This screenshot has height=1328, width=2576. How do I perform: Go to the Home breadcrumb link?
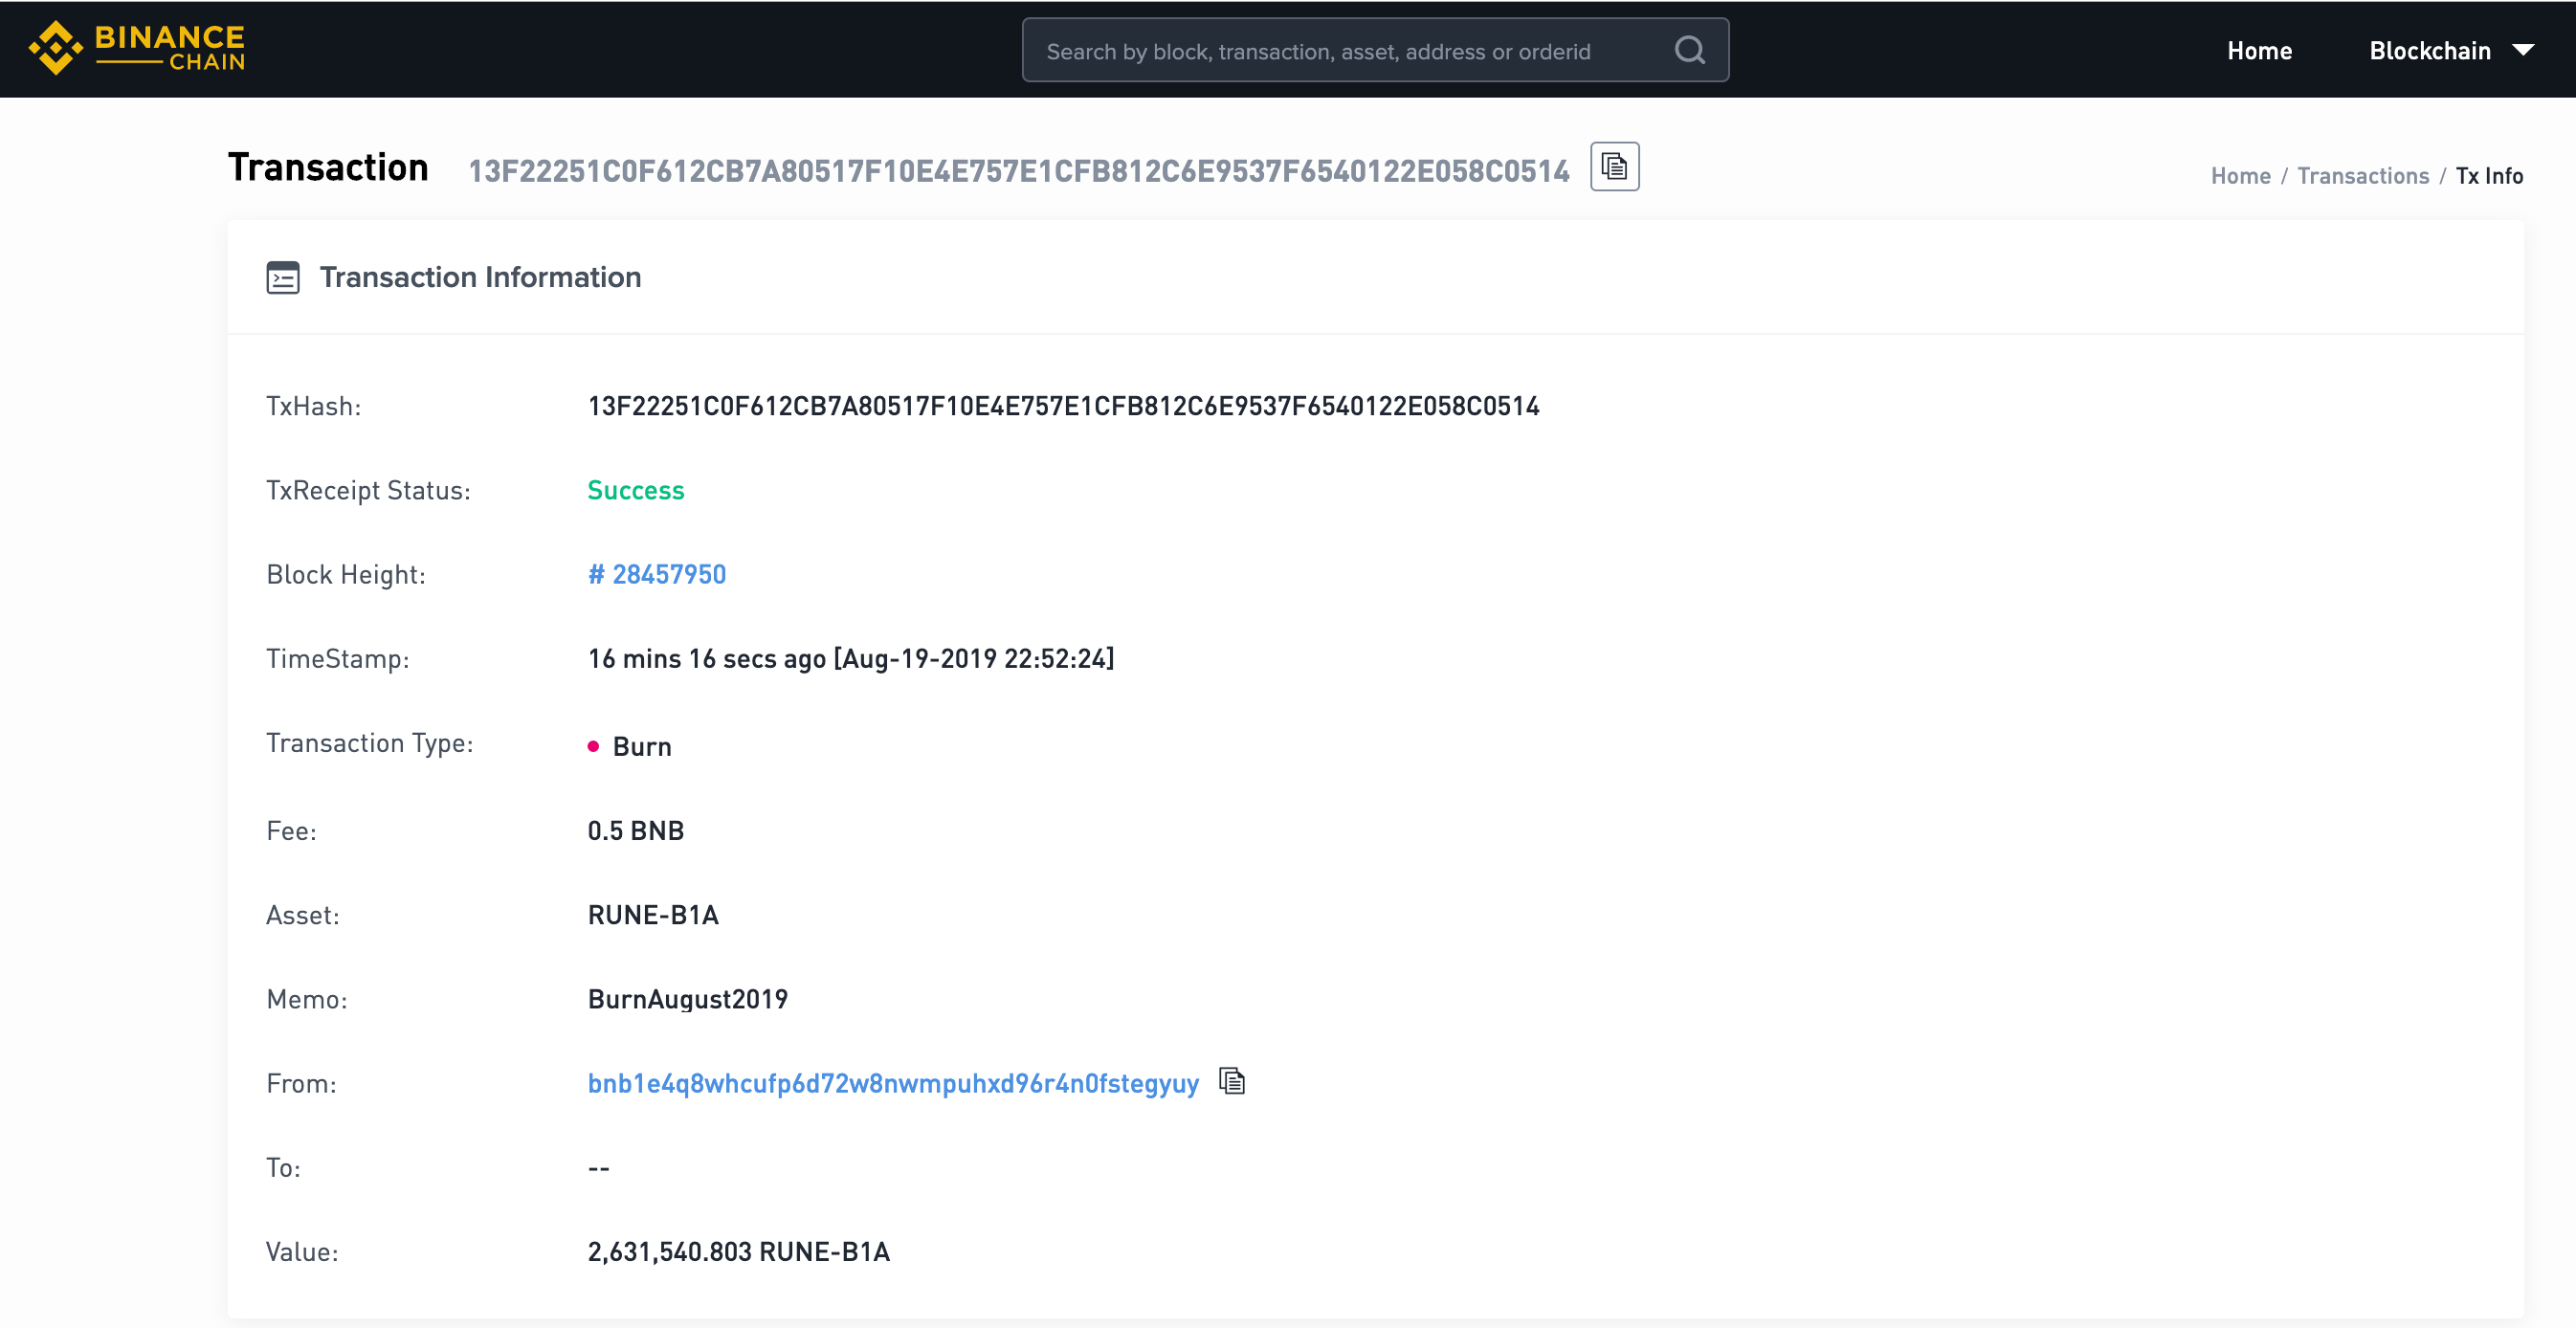click(x=2240, y=176)
